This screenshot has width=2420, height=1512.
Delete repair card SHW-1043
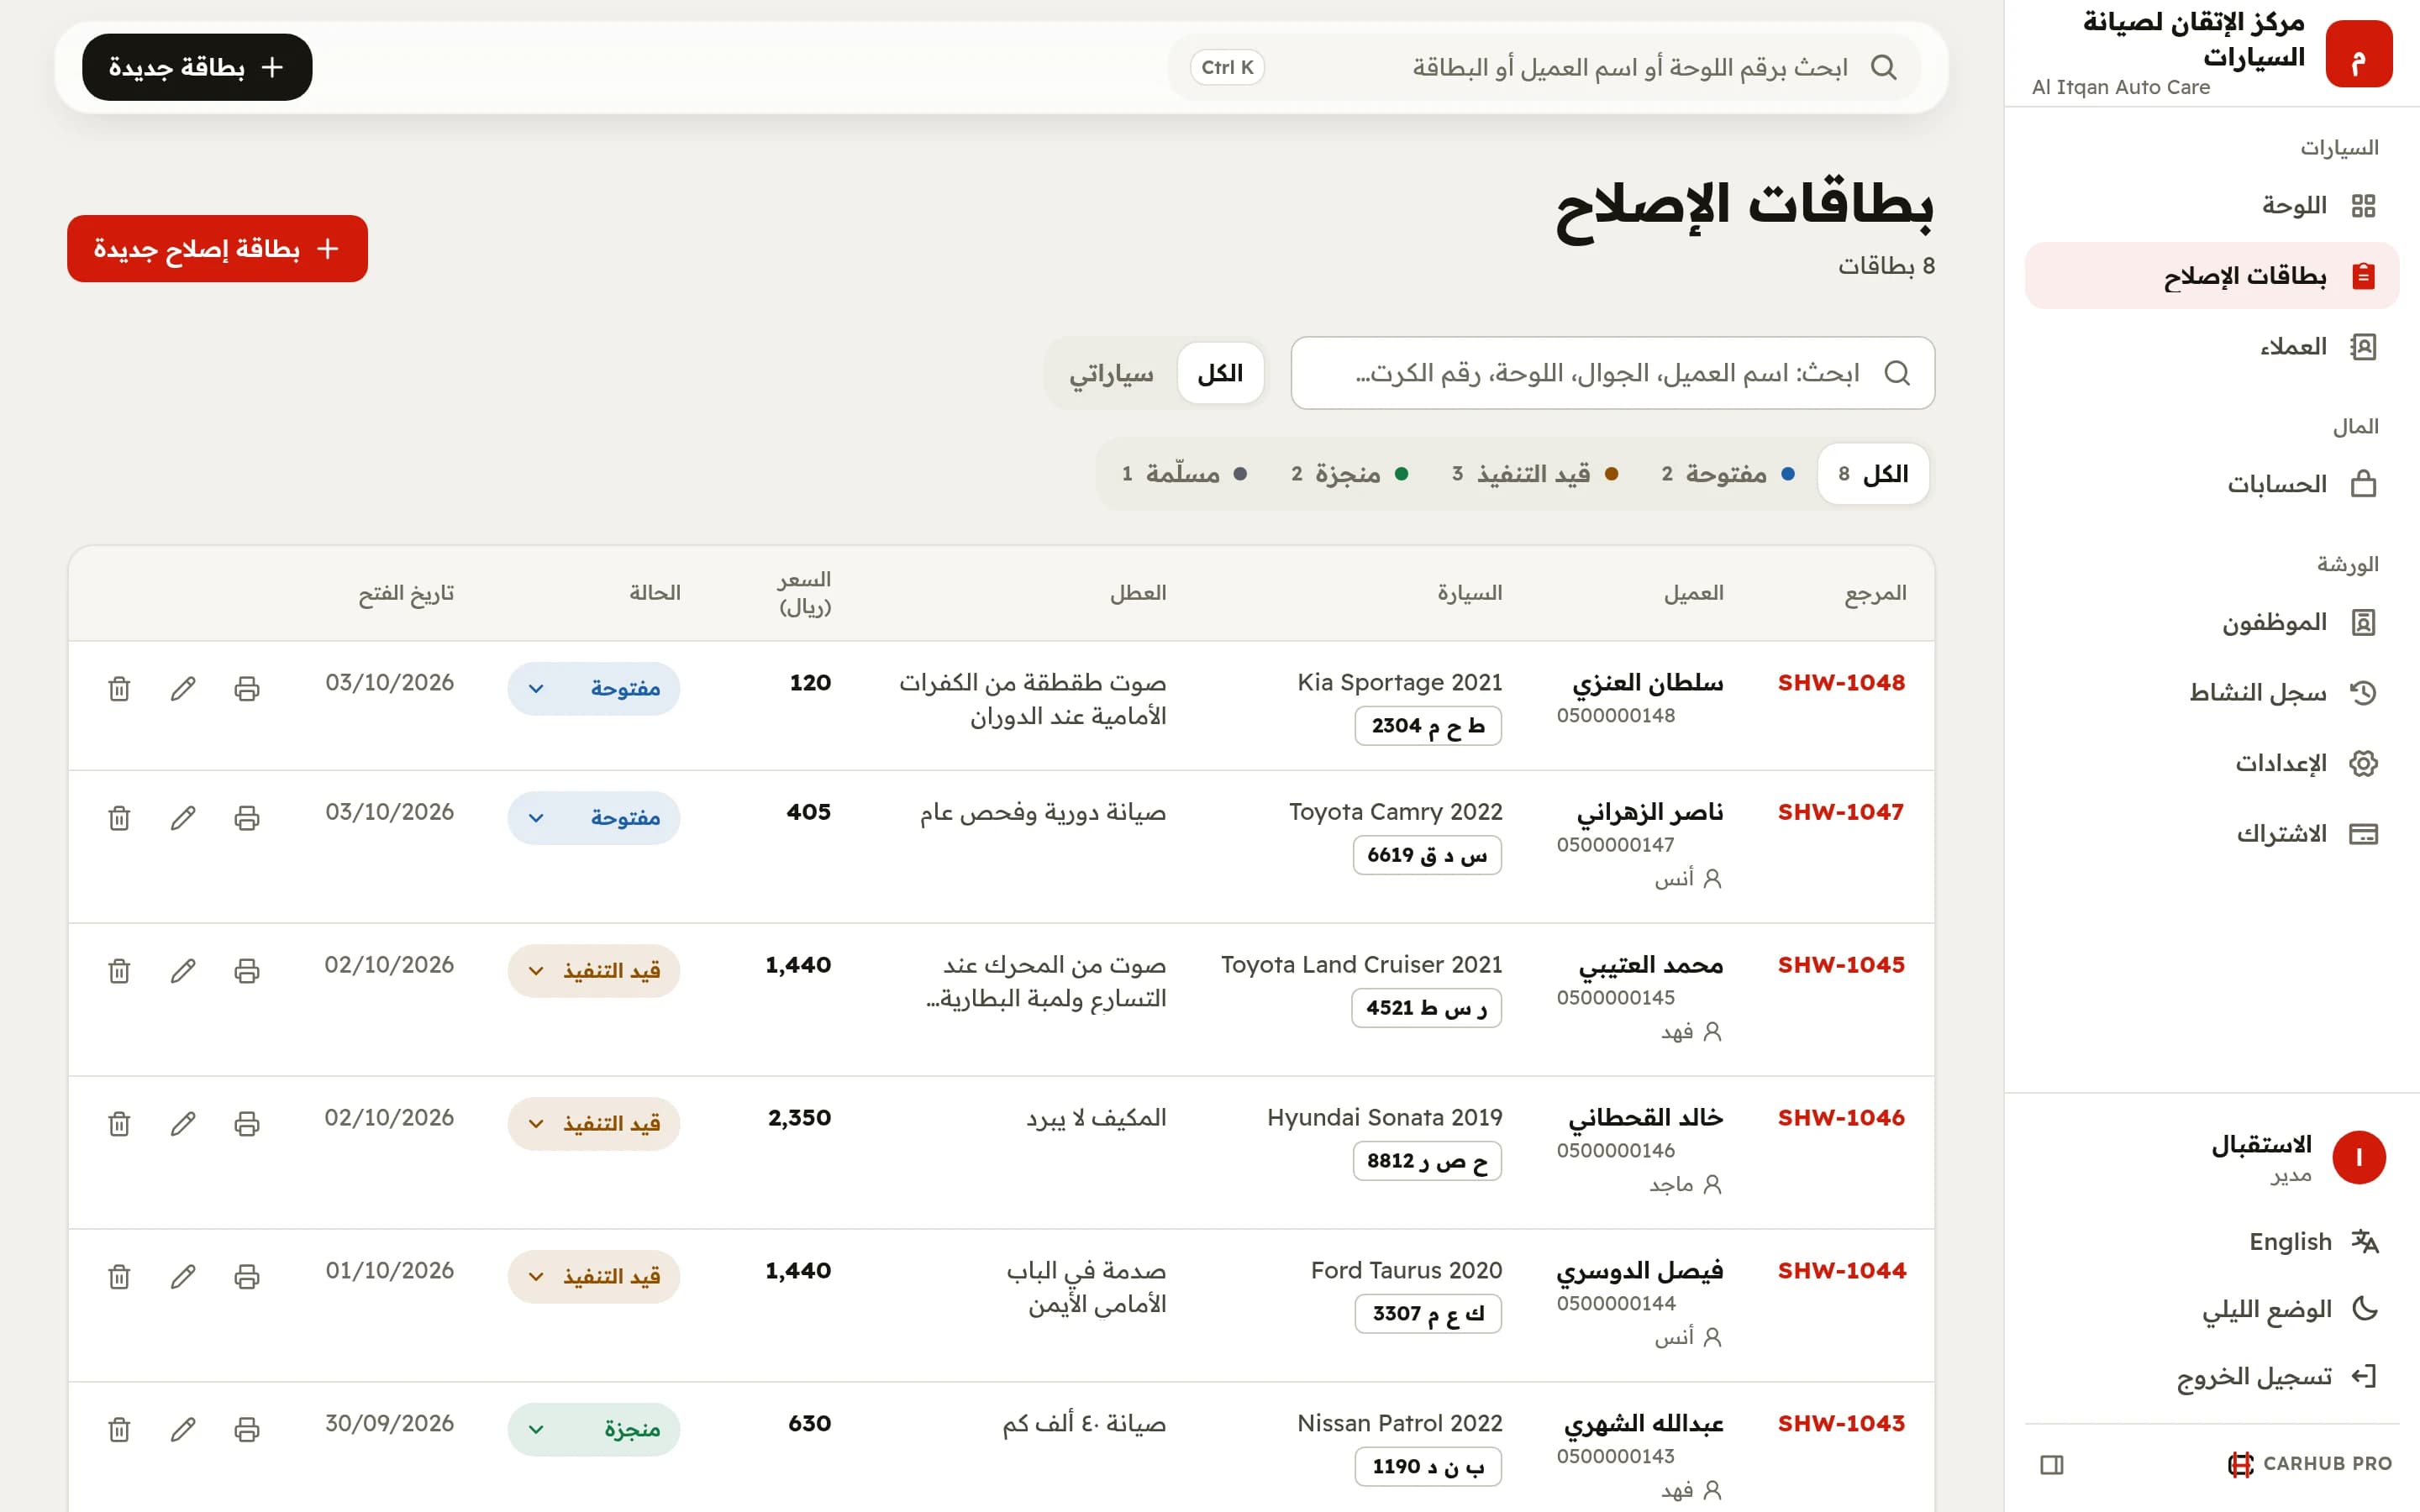119,1430
